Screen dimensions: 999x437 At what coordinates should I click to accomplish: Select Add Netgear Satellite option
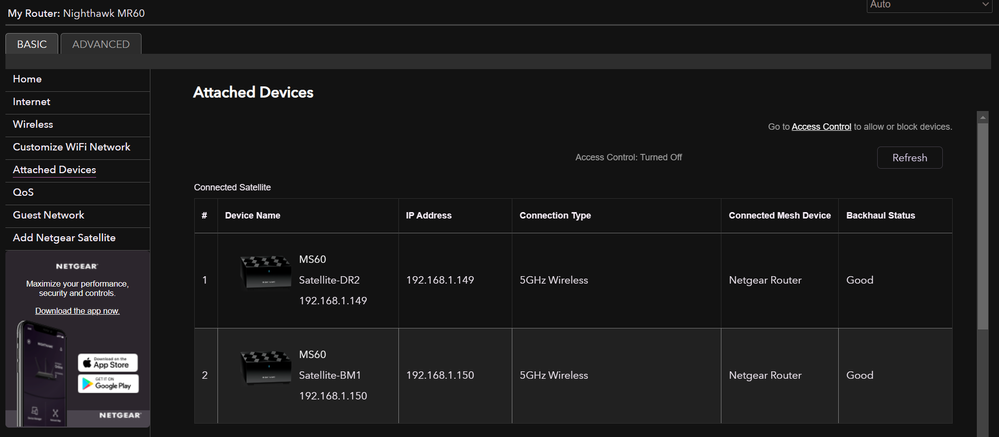pos(64,238)
